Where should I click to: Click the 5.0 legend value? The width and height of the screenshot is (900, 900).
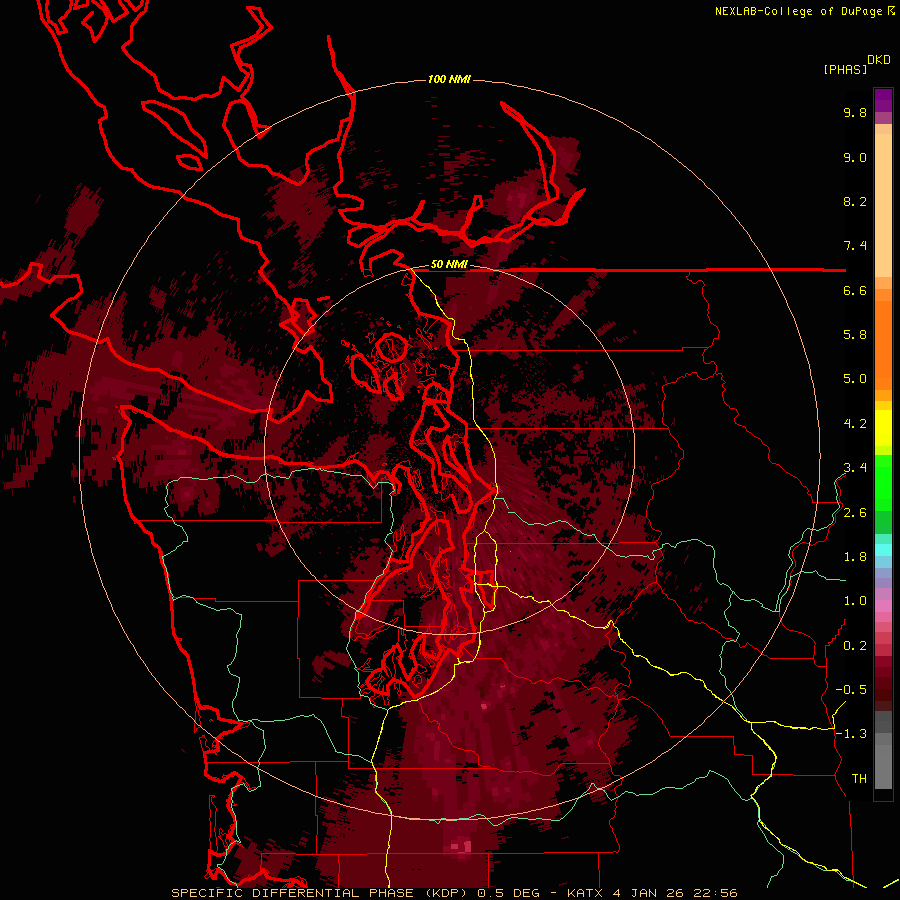(855, 379)
